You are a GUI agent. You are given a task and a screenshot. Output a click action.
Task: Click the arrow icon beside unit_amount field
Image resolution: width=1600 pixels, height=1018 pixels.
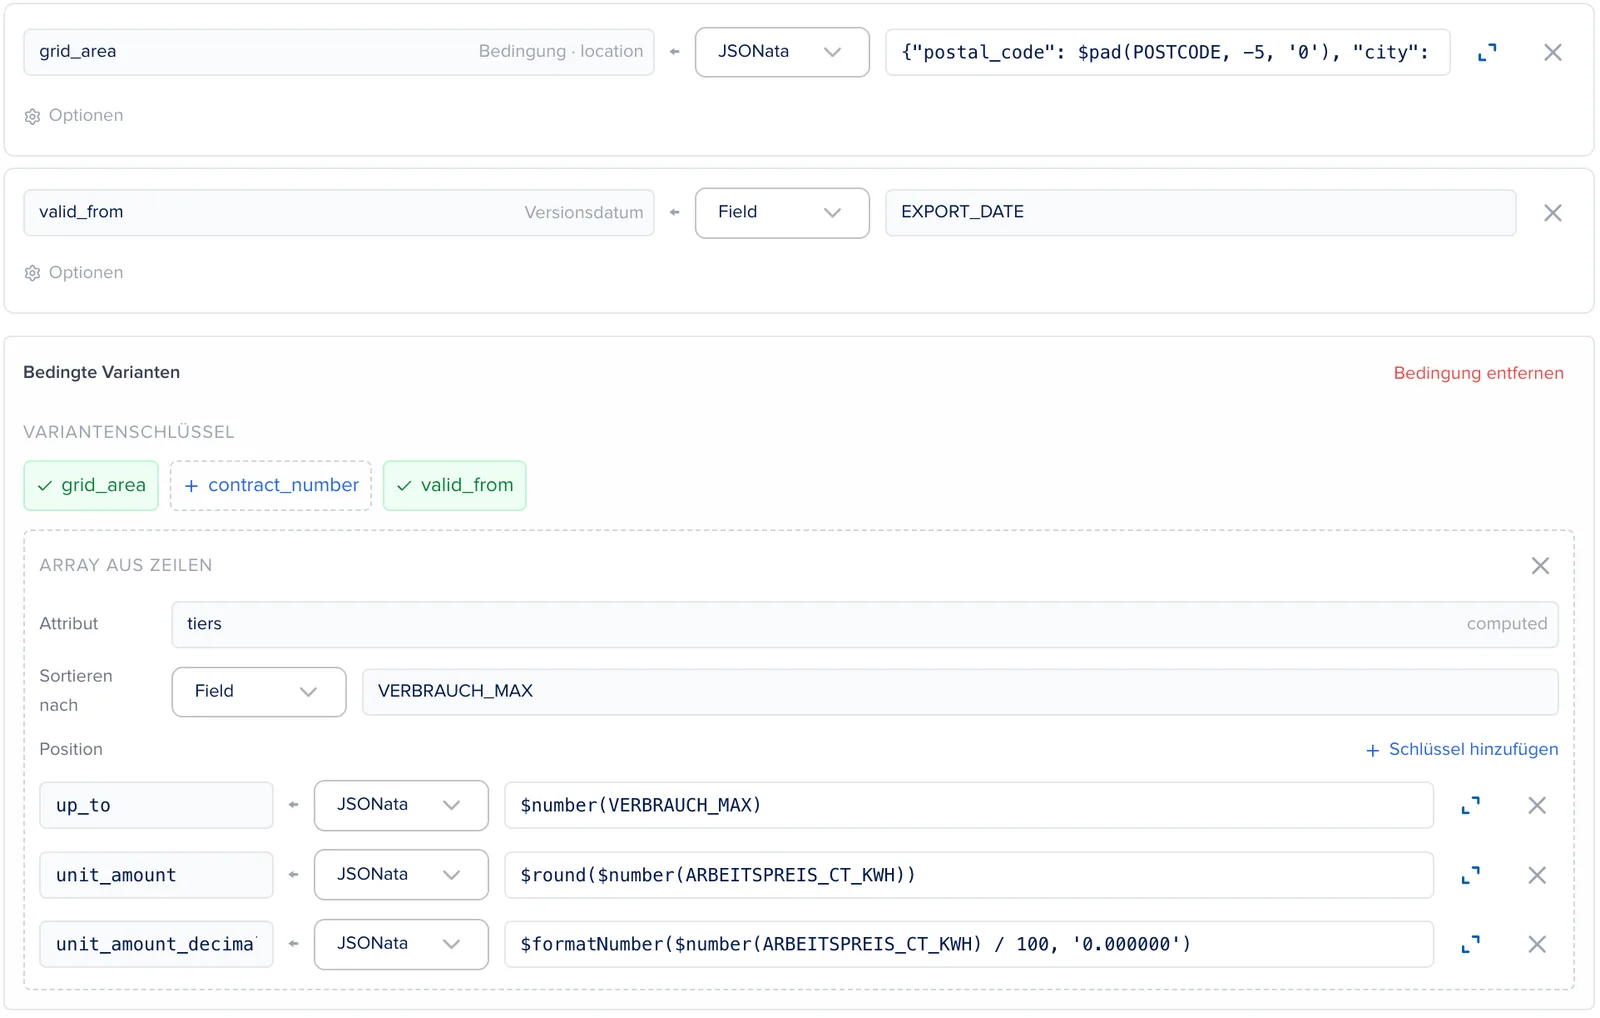click(293, 875)
